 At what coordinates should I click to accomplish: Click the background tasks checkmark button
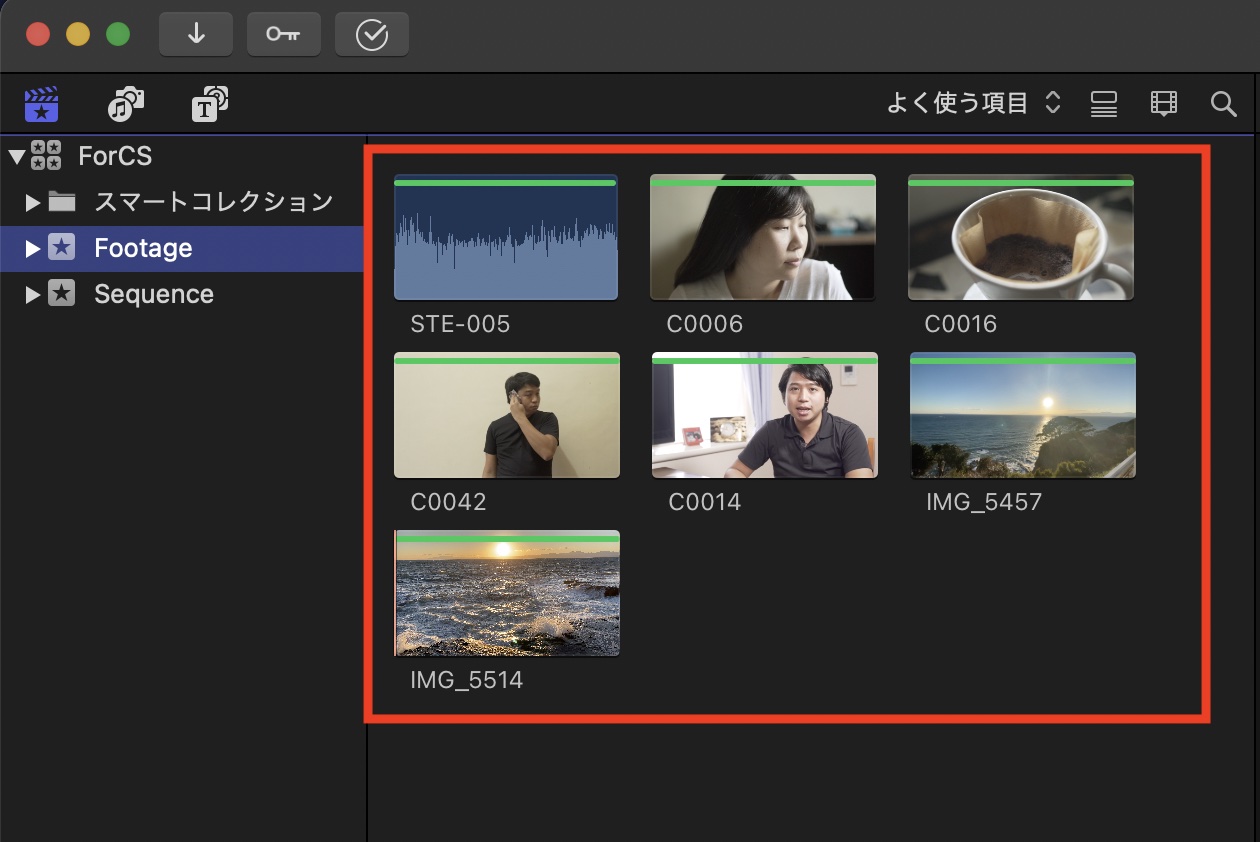click(x=372, y=35)
